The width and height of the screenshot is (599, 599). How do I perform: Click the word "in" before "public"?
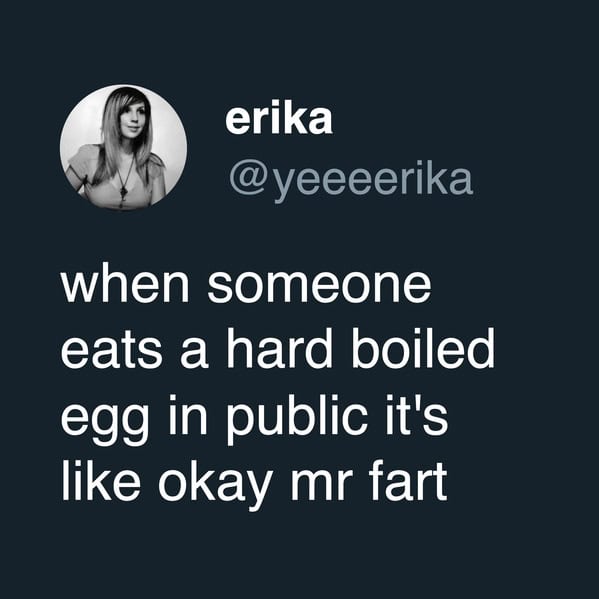[188, 416]
